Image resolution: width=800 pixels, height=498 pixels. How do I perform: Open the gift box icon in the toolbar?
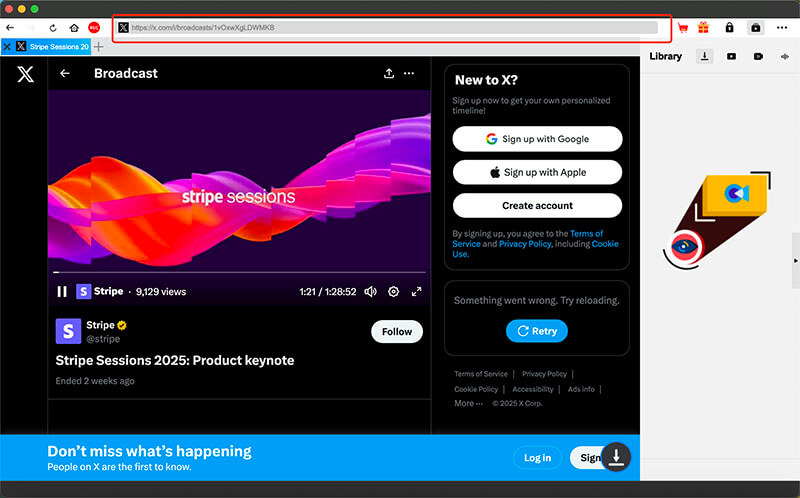[x=704, y=28]
